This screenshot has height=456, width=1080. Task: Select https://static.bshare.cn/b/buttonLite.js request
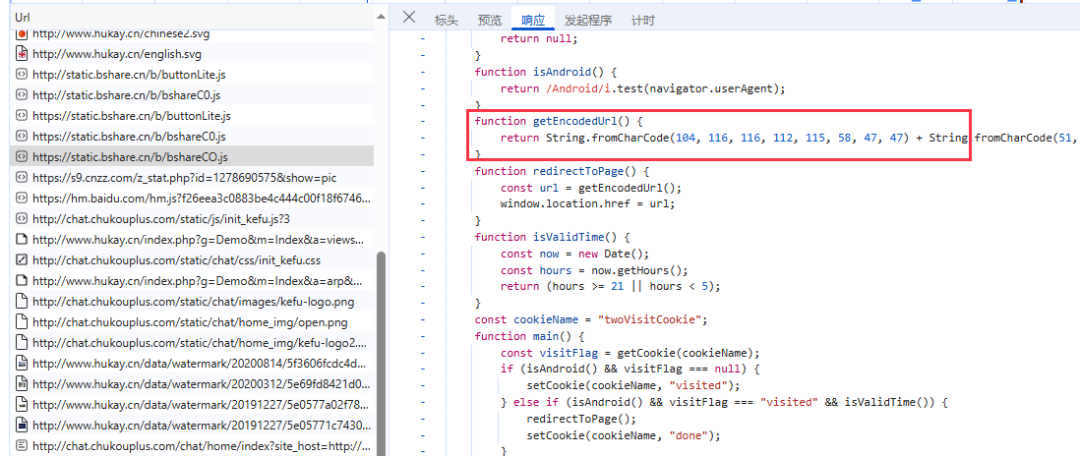coord(192,116)
